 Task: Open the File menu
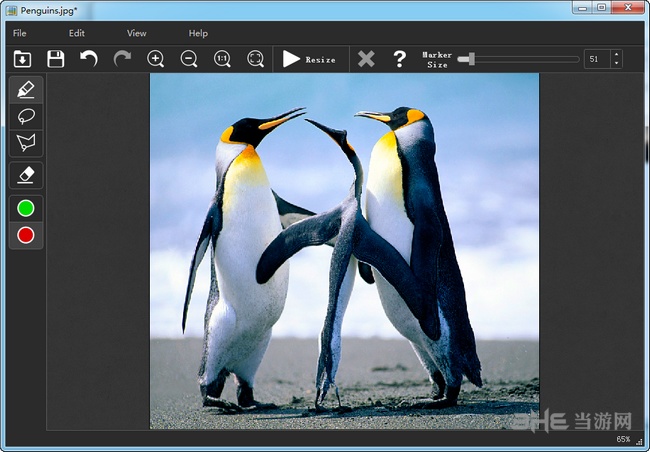tap(20, 33)
